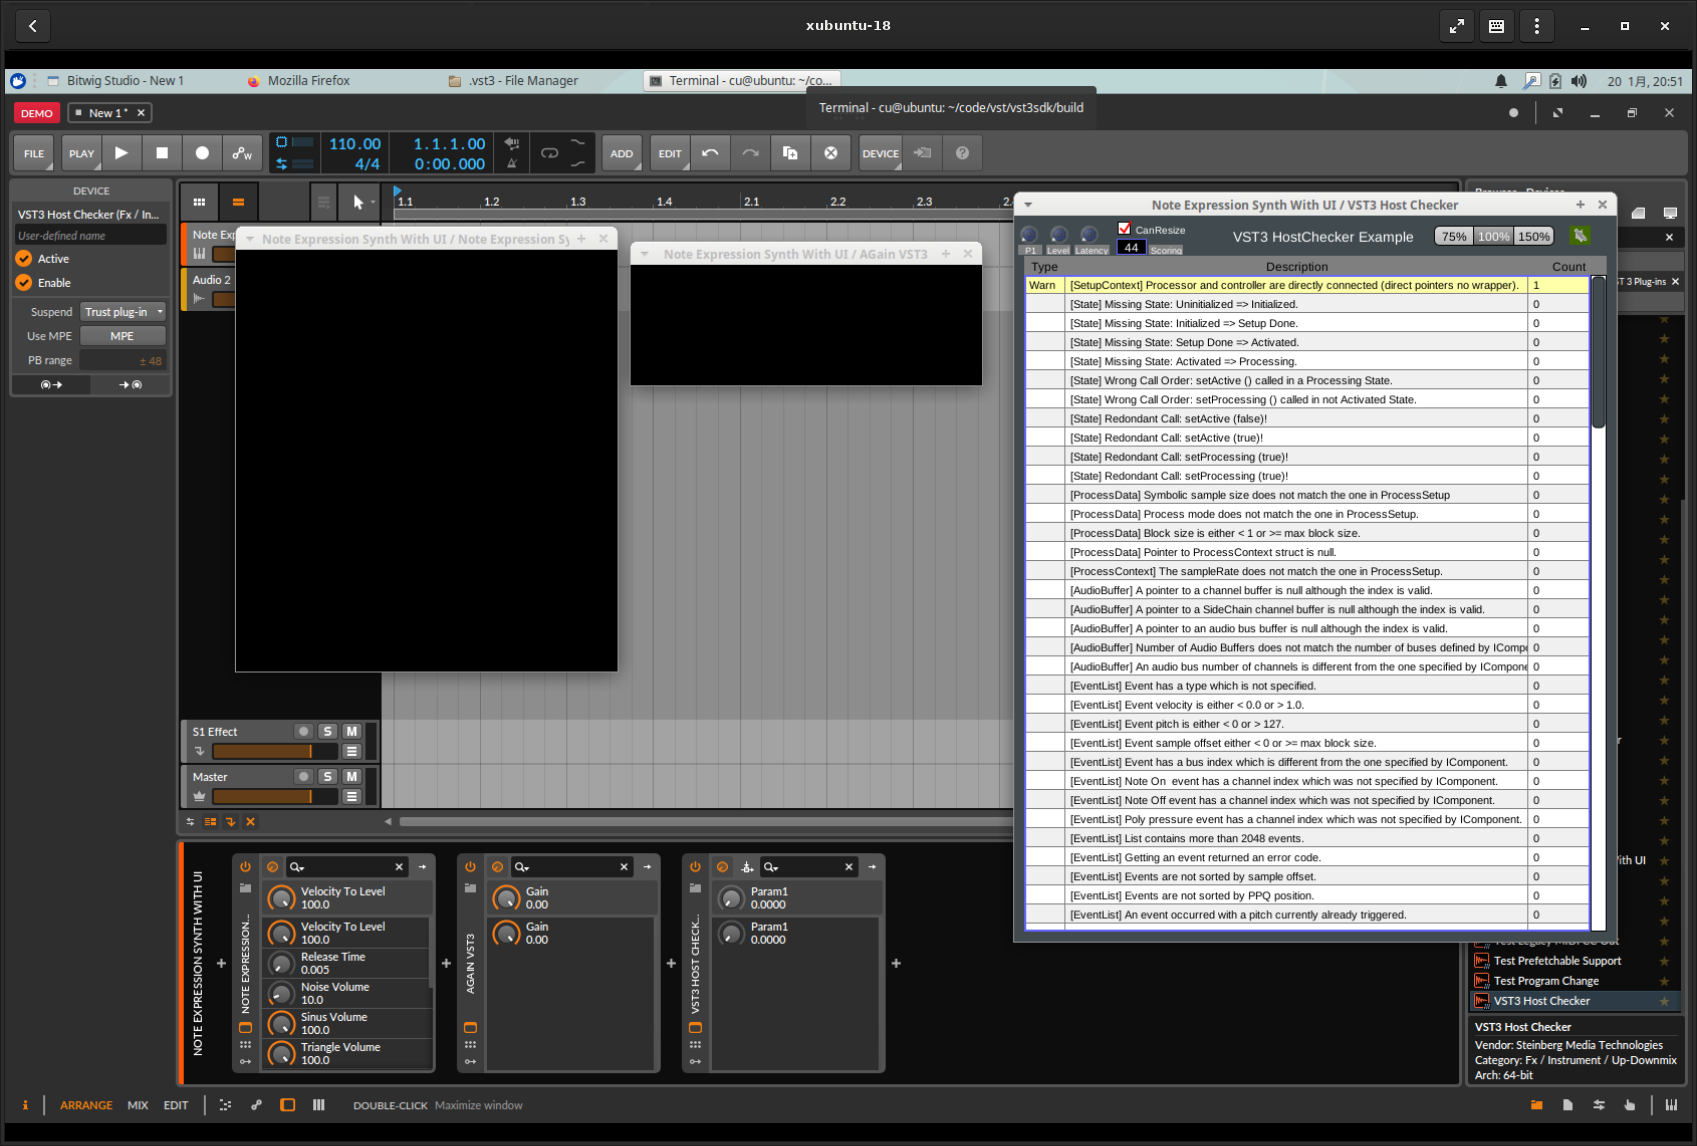The image size is (1697, 1146).
Task: Click the User-defined name input field
Action: [90, 236]
